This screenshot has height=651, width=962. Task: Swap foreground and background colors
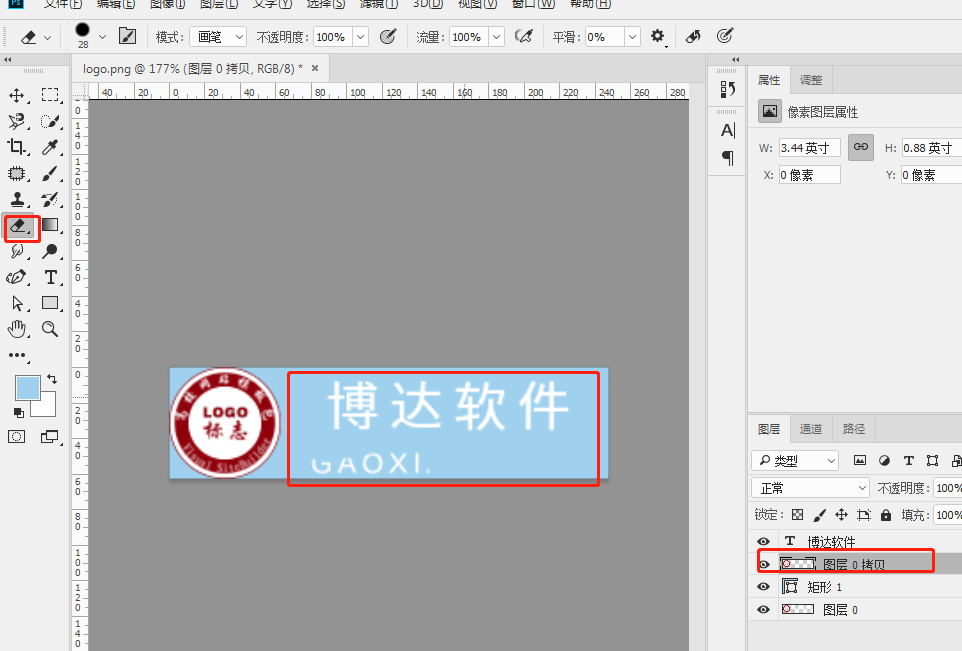pyautogui.click(x=52, y=379)
